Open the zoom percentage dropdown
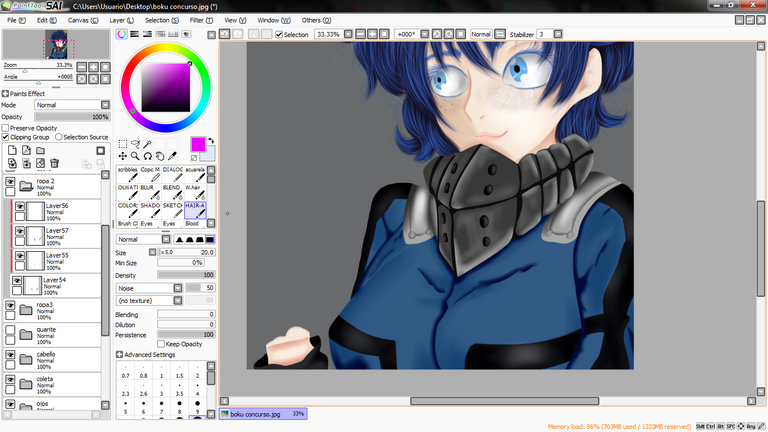This screenshot has width=768, height=432. point(348,34)
